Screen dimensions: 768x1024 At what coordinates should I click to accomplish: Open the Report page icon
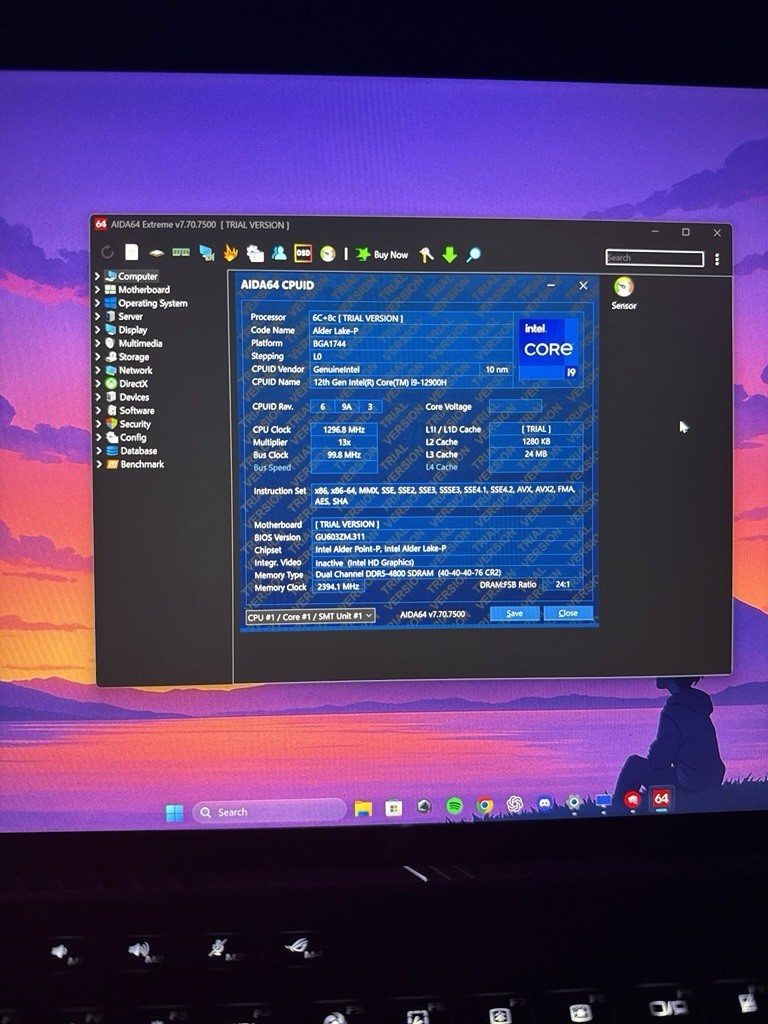(x=132, y=252)
